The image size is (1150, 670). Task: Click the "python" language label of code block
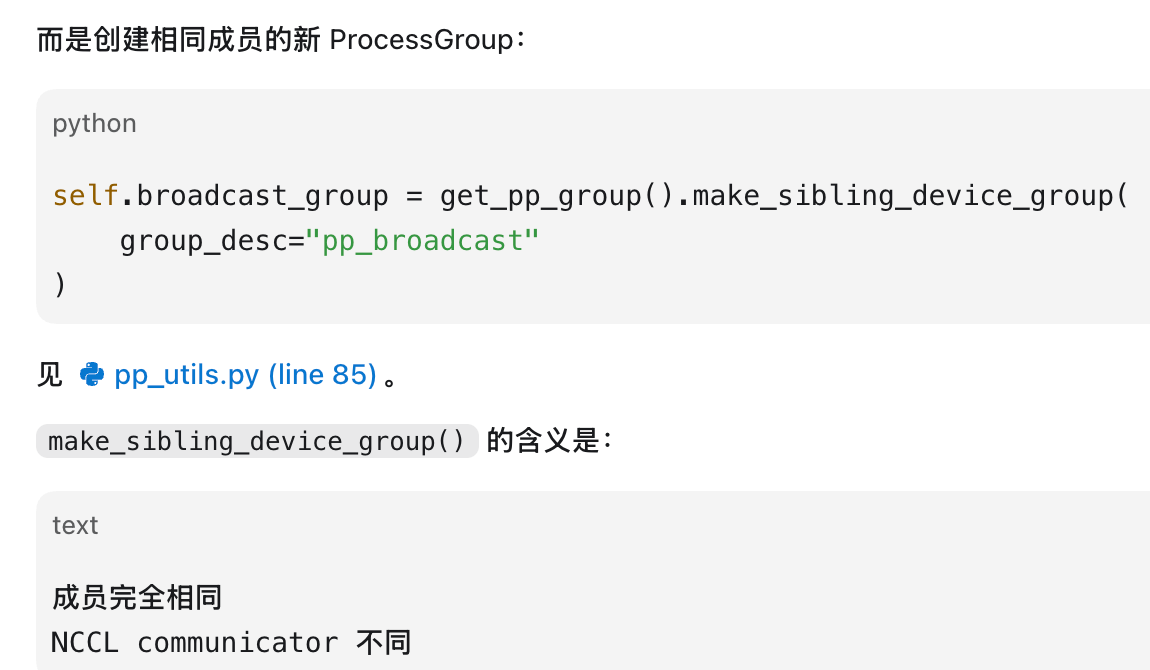(x=95, y=124)
